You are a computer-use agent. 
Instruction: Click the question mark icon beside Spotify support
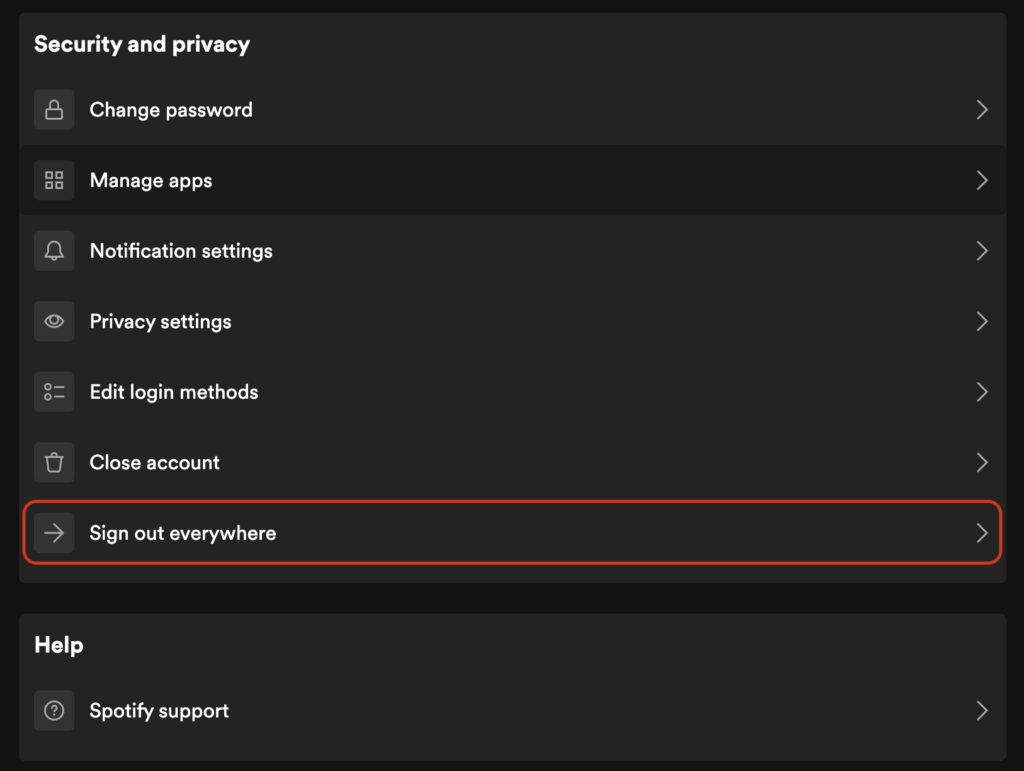pos(54,710)
